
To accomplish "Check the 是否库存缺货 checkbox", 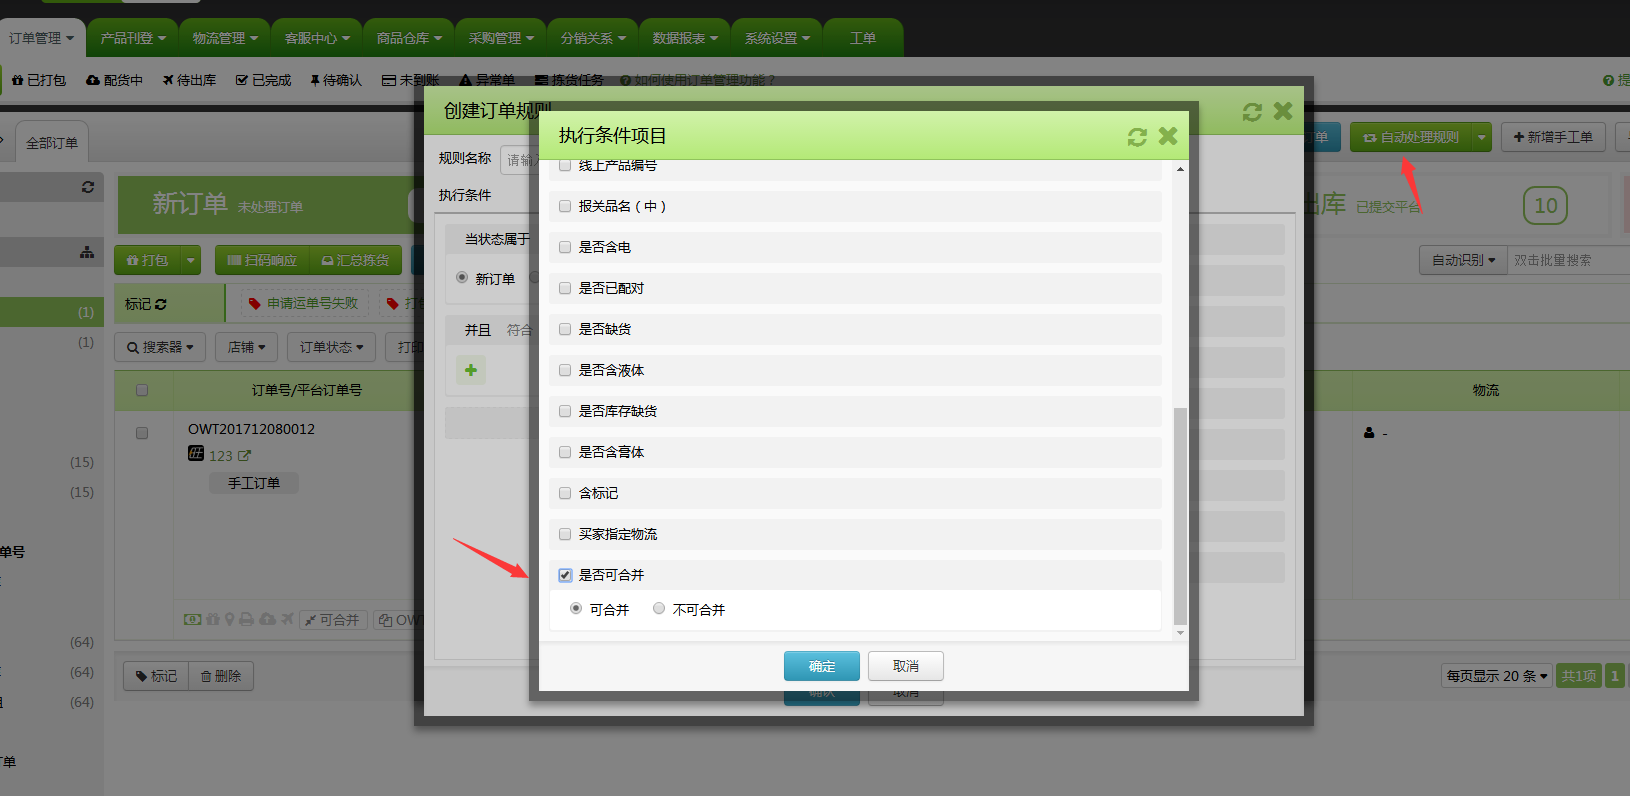I will coord(565,411).
